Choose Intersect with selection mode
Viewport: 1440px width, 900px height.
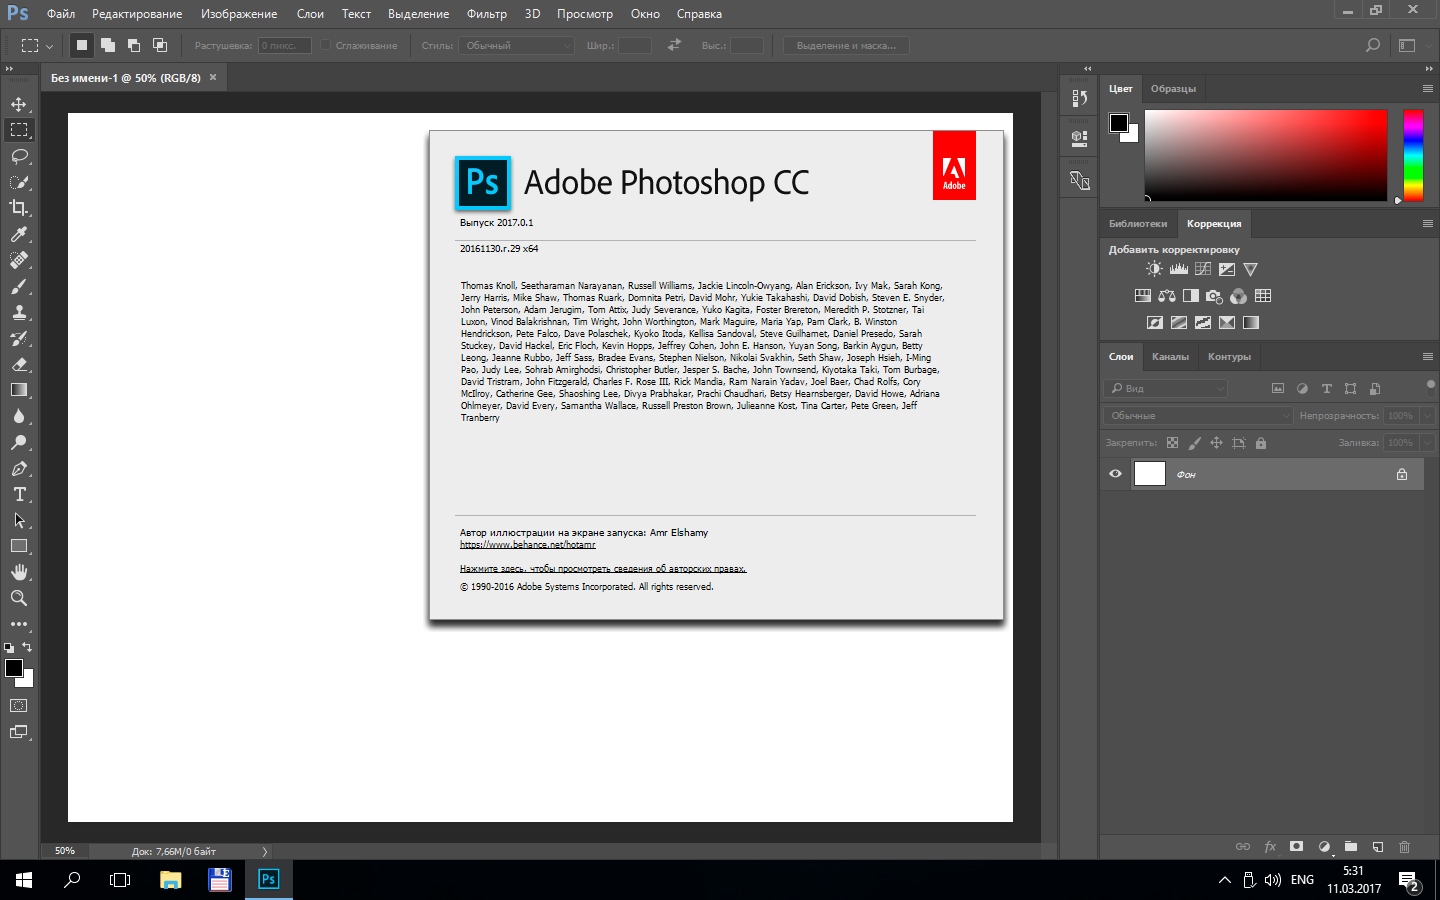coord(160,45)
